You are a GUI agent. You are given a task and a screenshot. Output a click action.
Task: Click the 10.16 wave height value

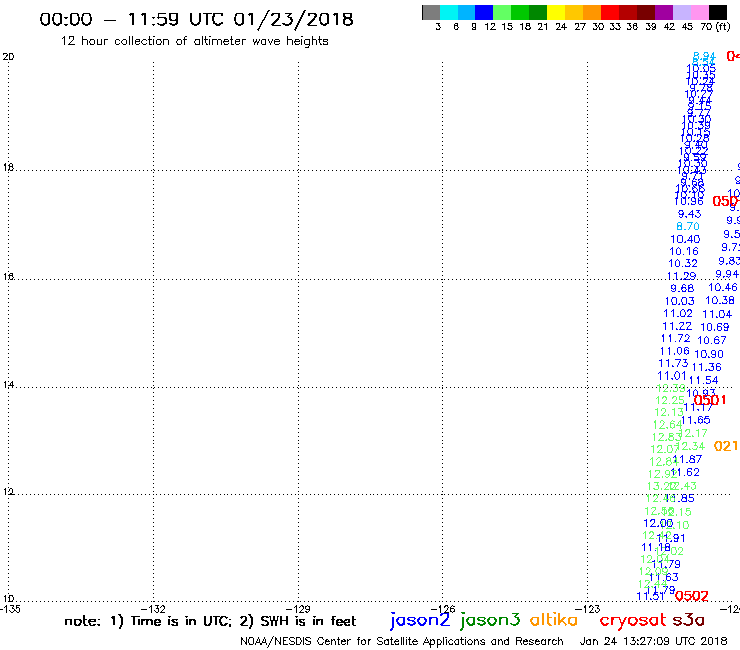pos(684,252)
